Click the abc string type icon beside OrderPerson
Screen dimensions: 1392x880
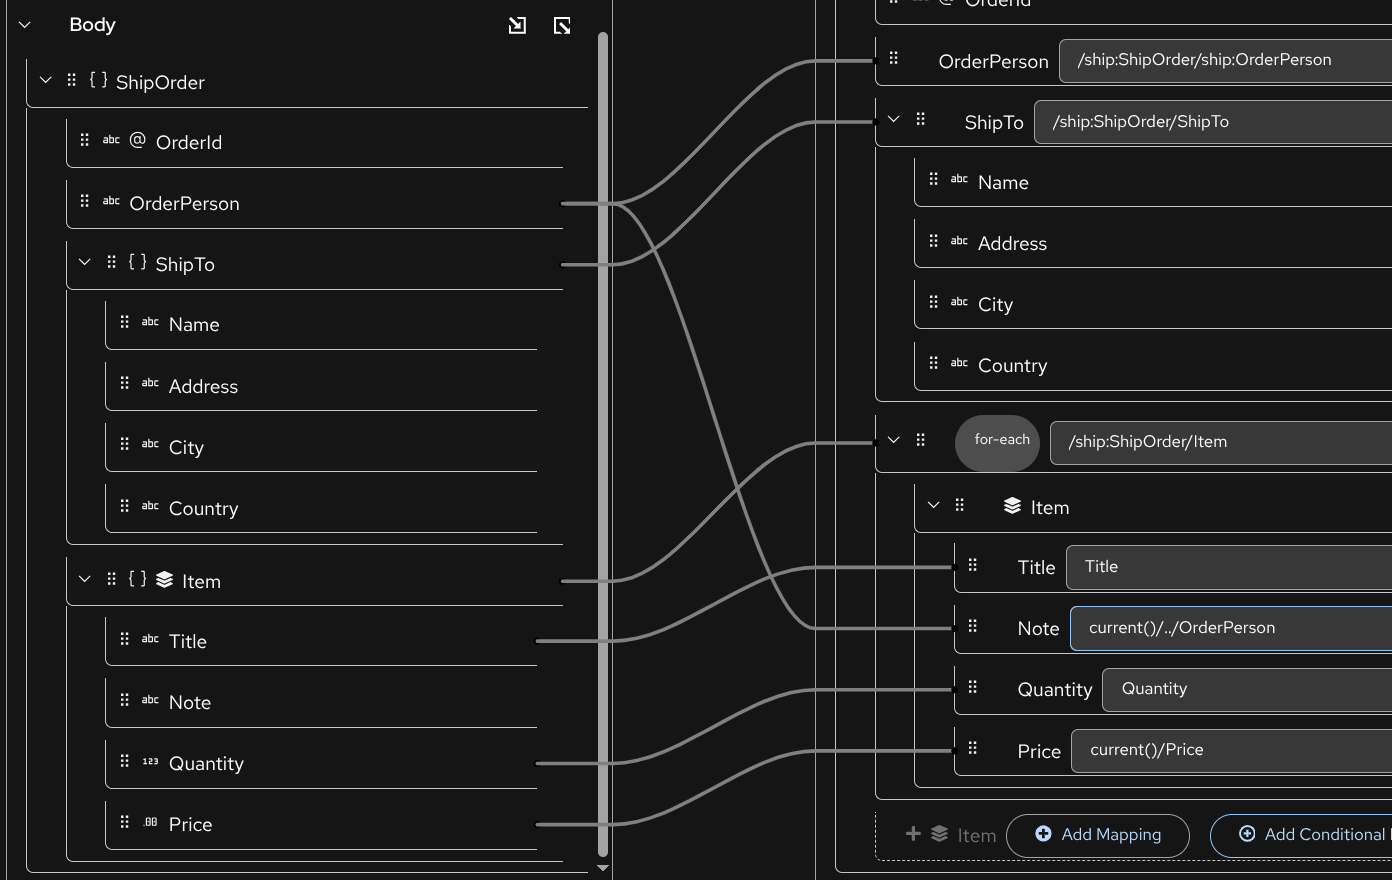[x=111, y=201]
